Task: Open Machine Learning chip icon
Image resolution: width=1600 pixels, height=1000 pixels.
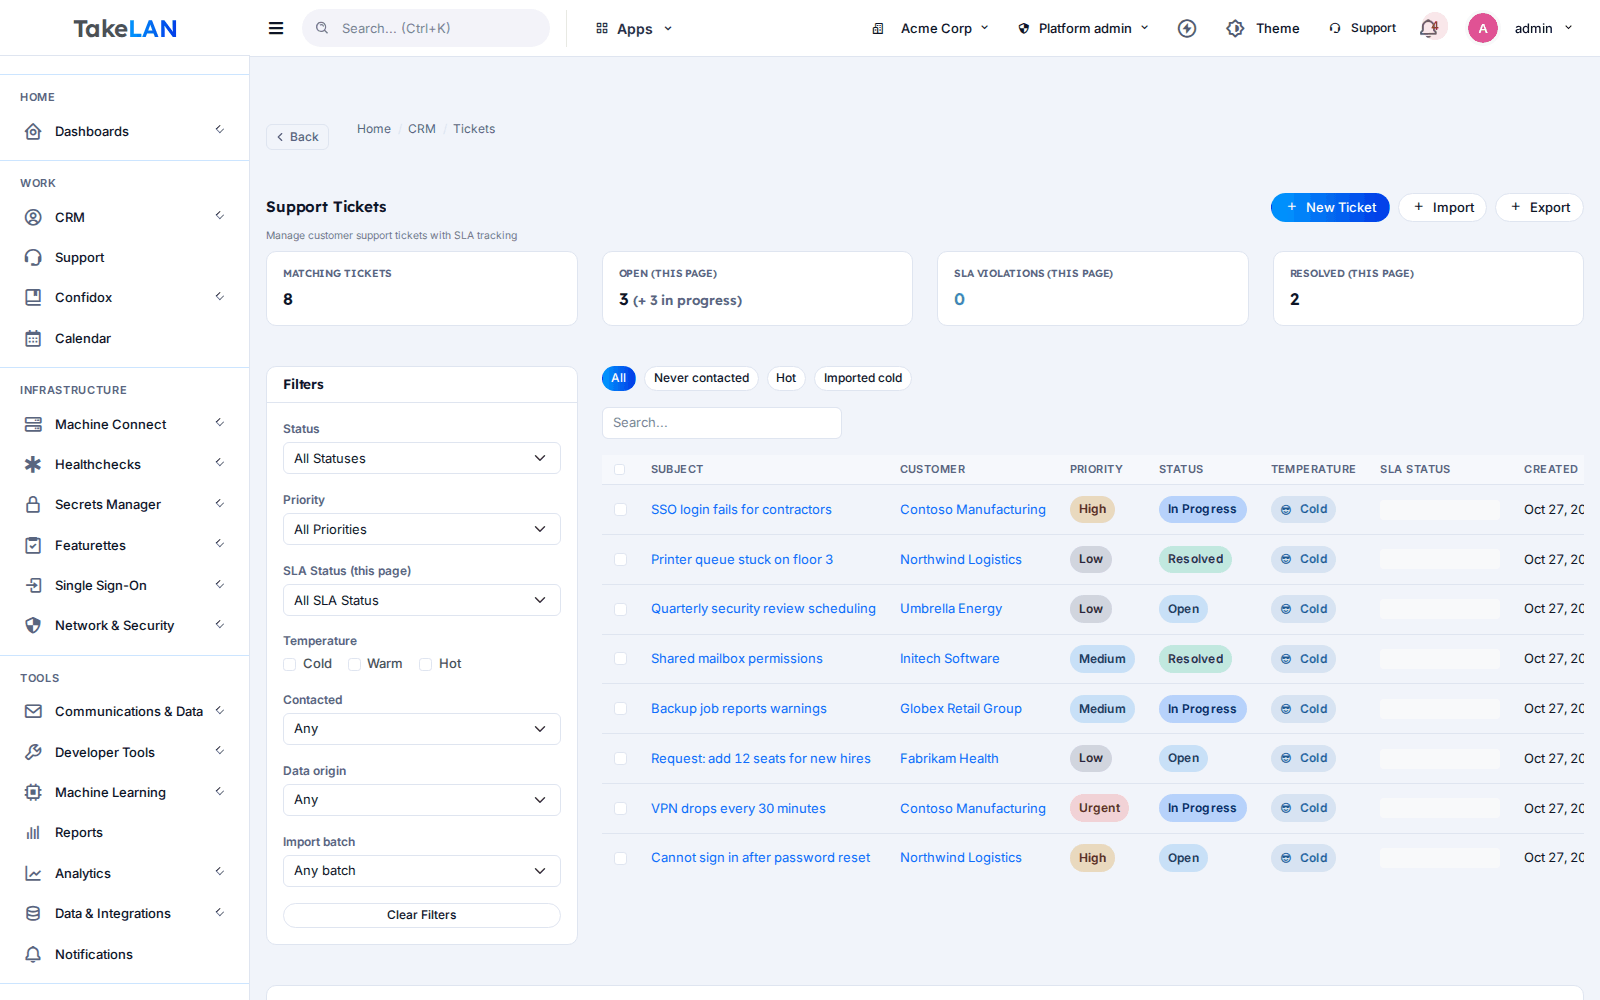Action: (33, 792)
